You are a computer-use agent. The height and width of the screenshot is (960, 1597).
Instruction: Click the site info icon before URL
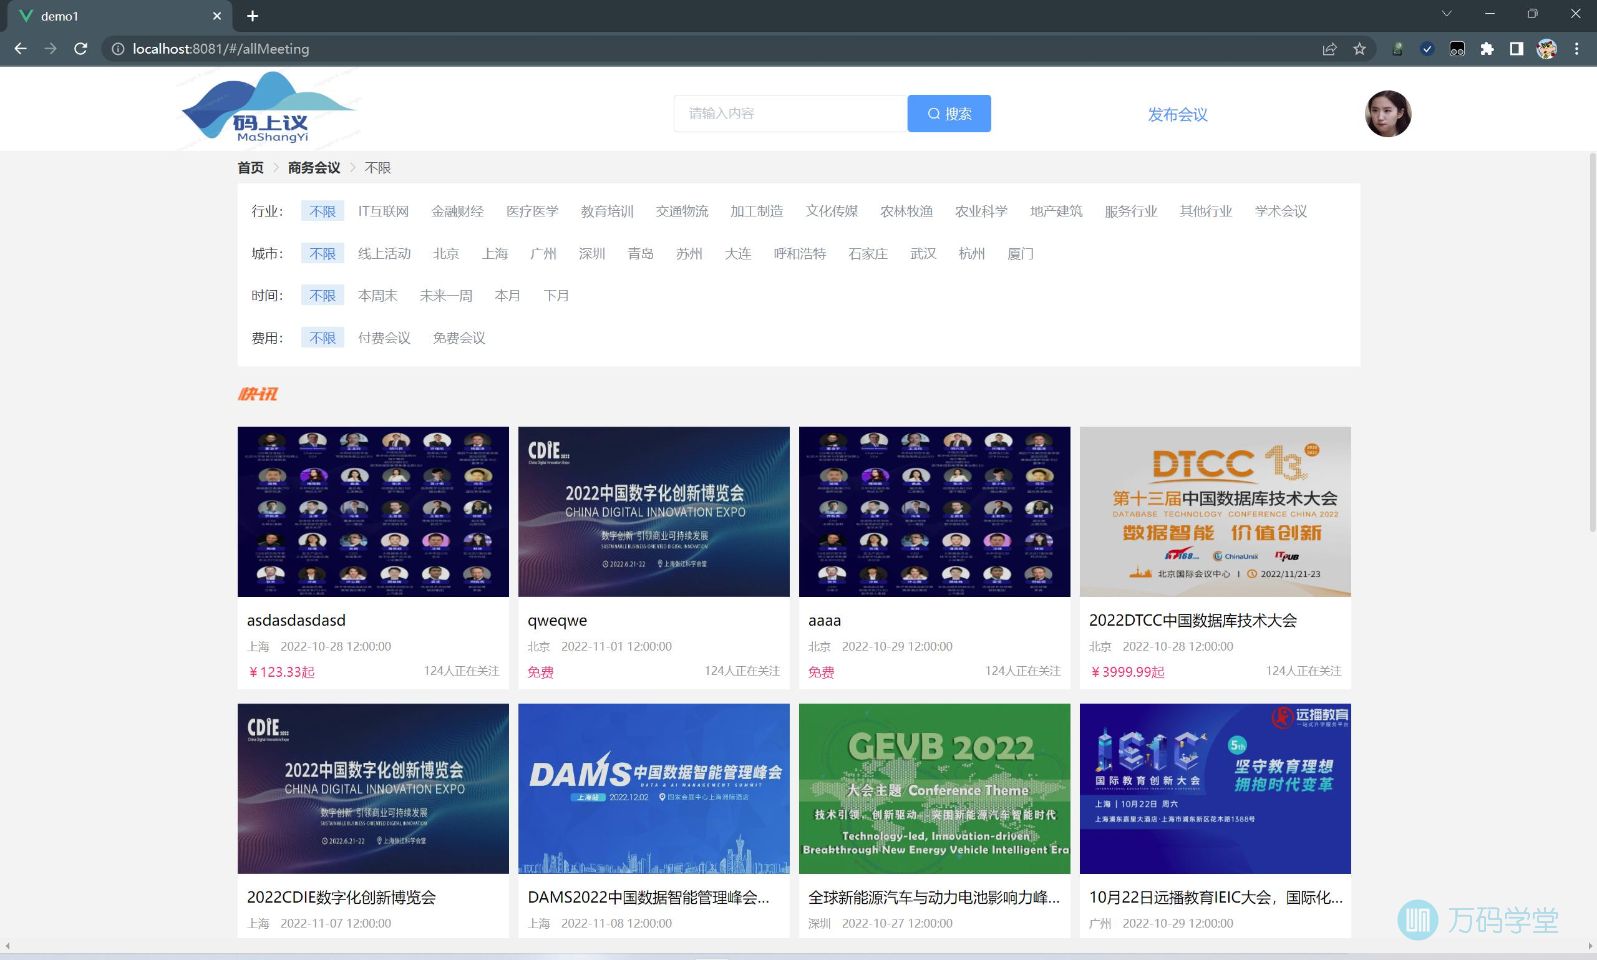tap(118, 49)
